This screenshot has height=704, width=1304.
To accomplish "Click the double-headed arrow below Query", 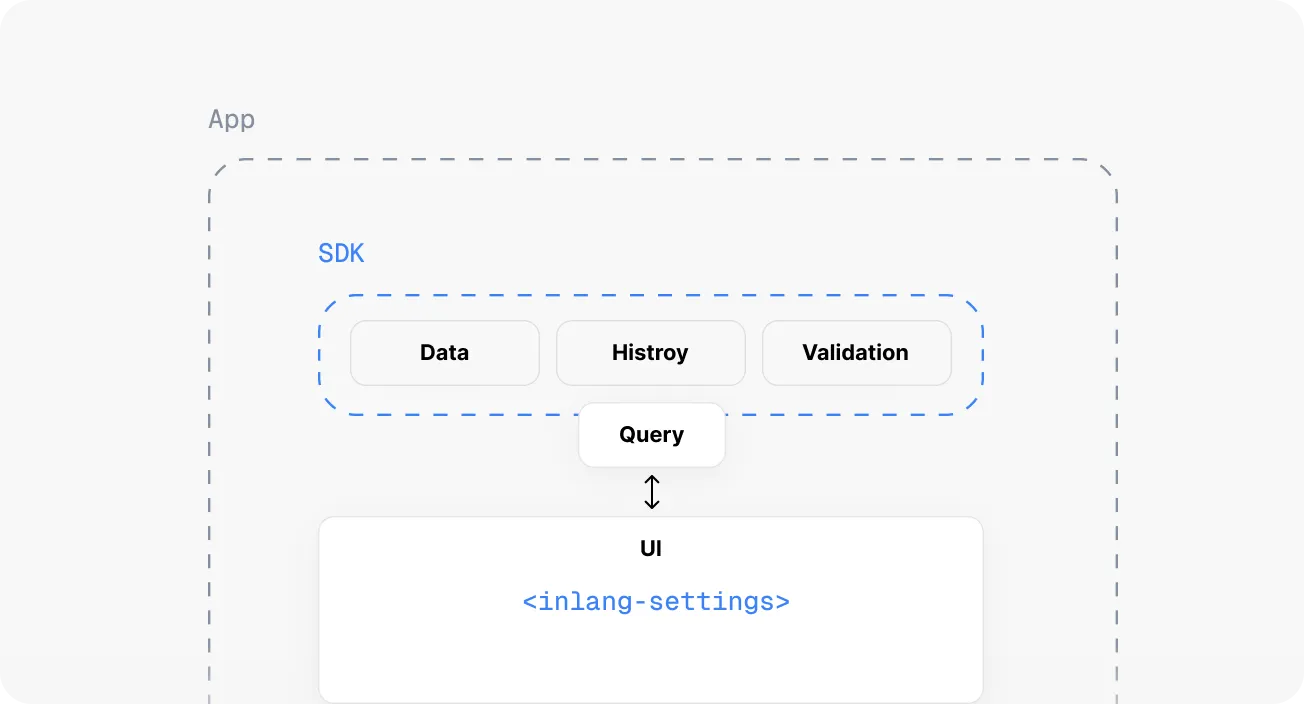I will 652,492.
